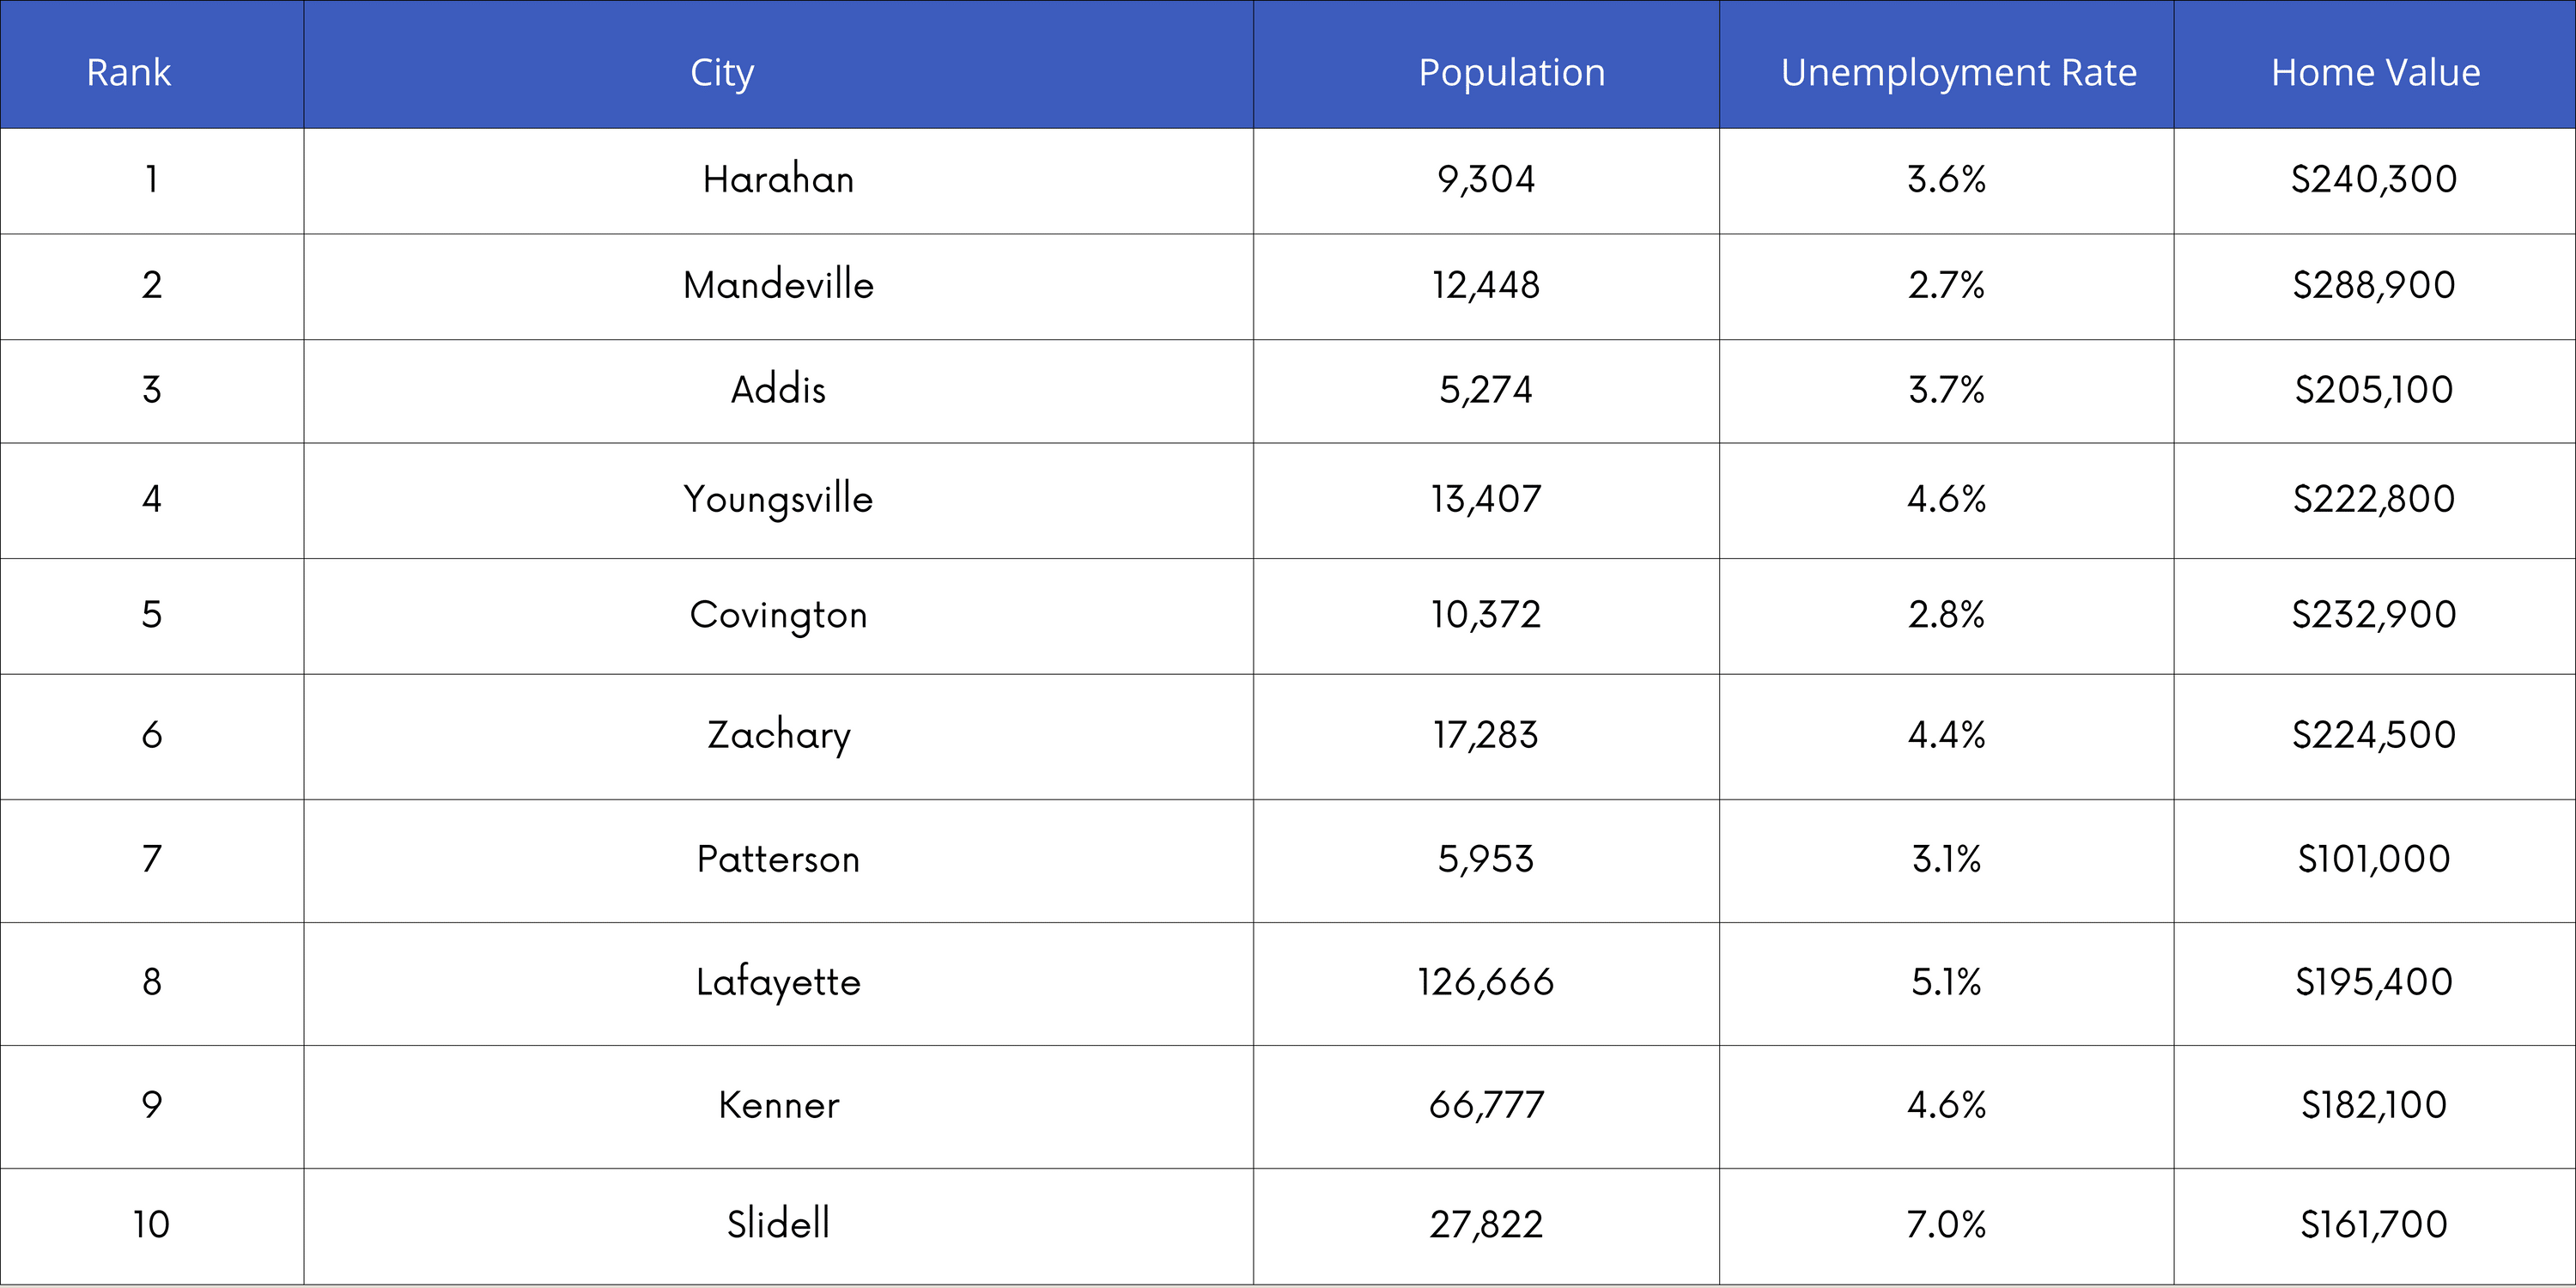Click home value $222,800

click(x=2374, y=499)
